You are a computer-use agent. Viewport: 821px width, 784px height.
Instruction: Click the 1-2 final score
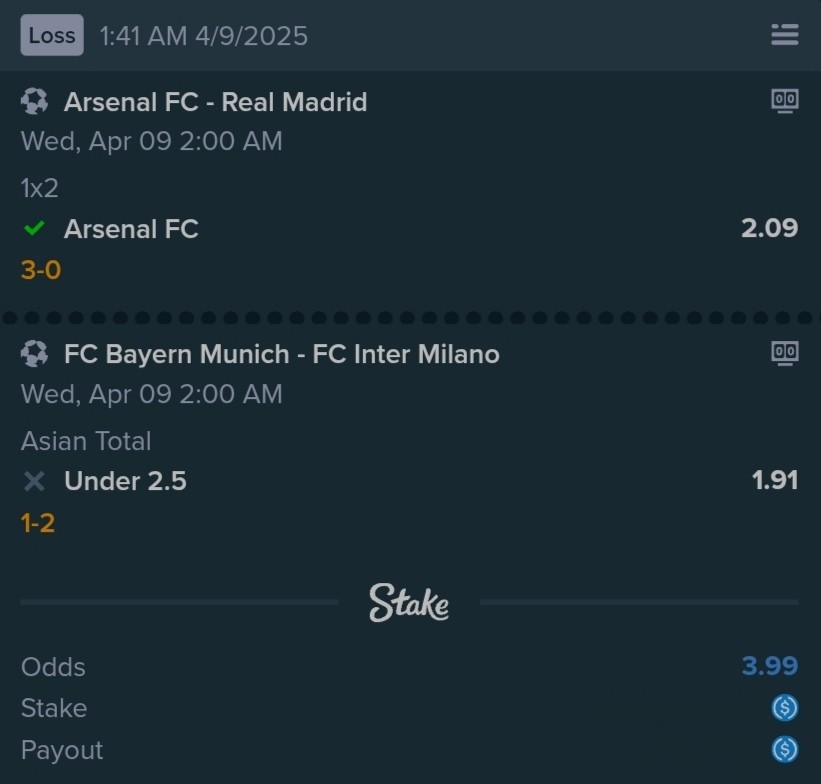click(x=38, y=523)
